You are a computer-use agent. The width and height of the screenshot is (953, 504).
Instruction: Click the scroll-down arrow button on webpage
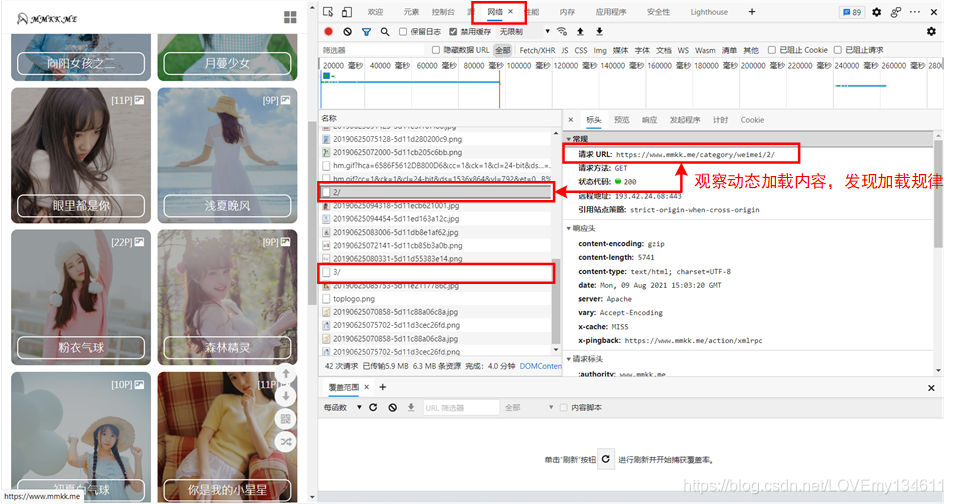(286, 396)
